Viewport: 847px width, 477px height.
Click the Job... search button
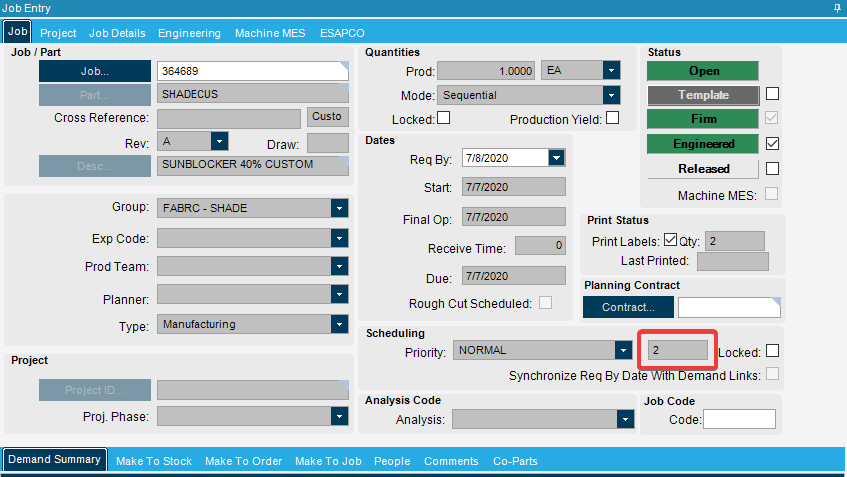pos(95,71)
